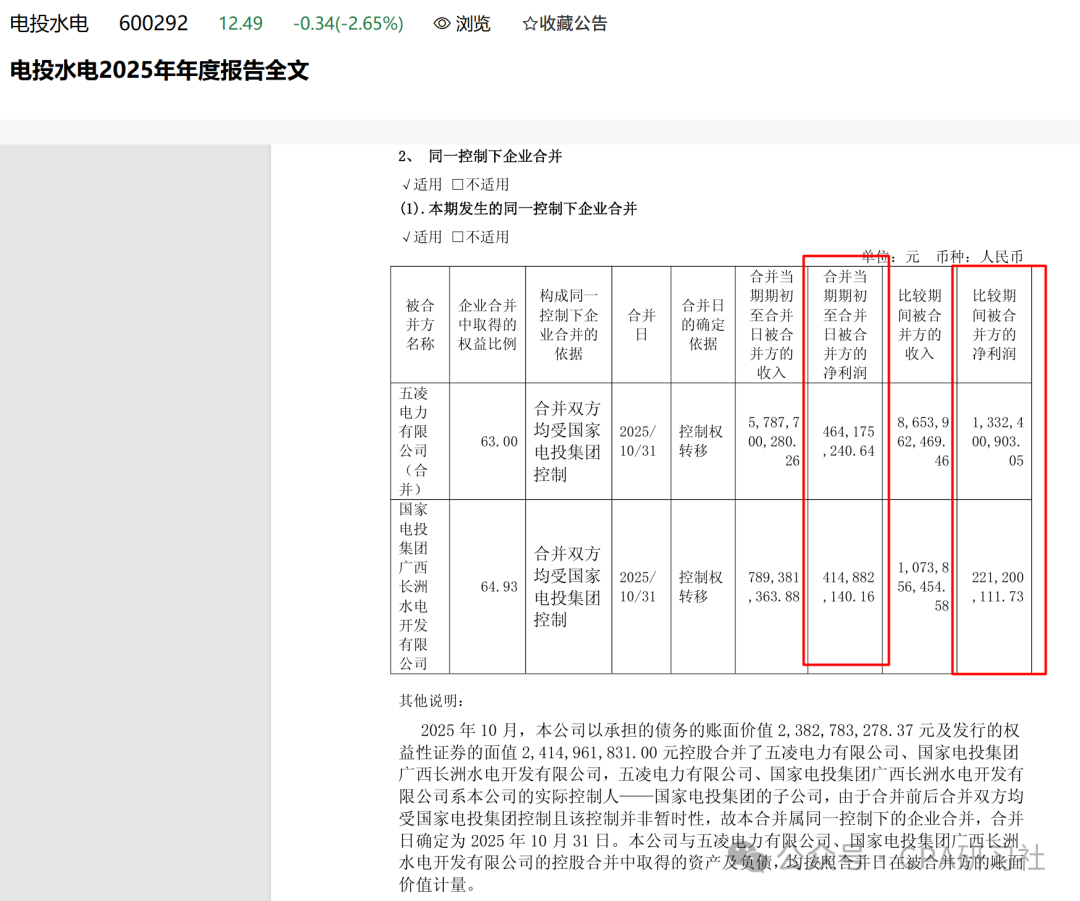
Task: Click the equity ratio value 63.00
Action: [x=499, y=442]
